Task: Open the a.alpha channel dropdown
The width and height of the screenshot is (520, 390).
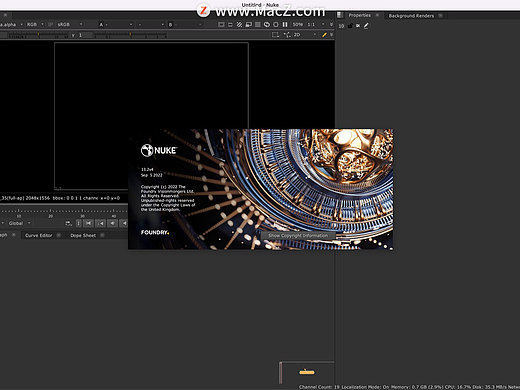Action: click(11, 25)
